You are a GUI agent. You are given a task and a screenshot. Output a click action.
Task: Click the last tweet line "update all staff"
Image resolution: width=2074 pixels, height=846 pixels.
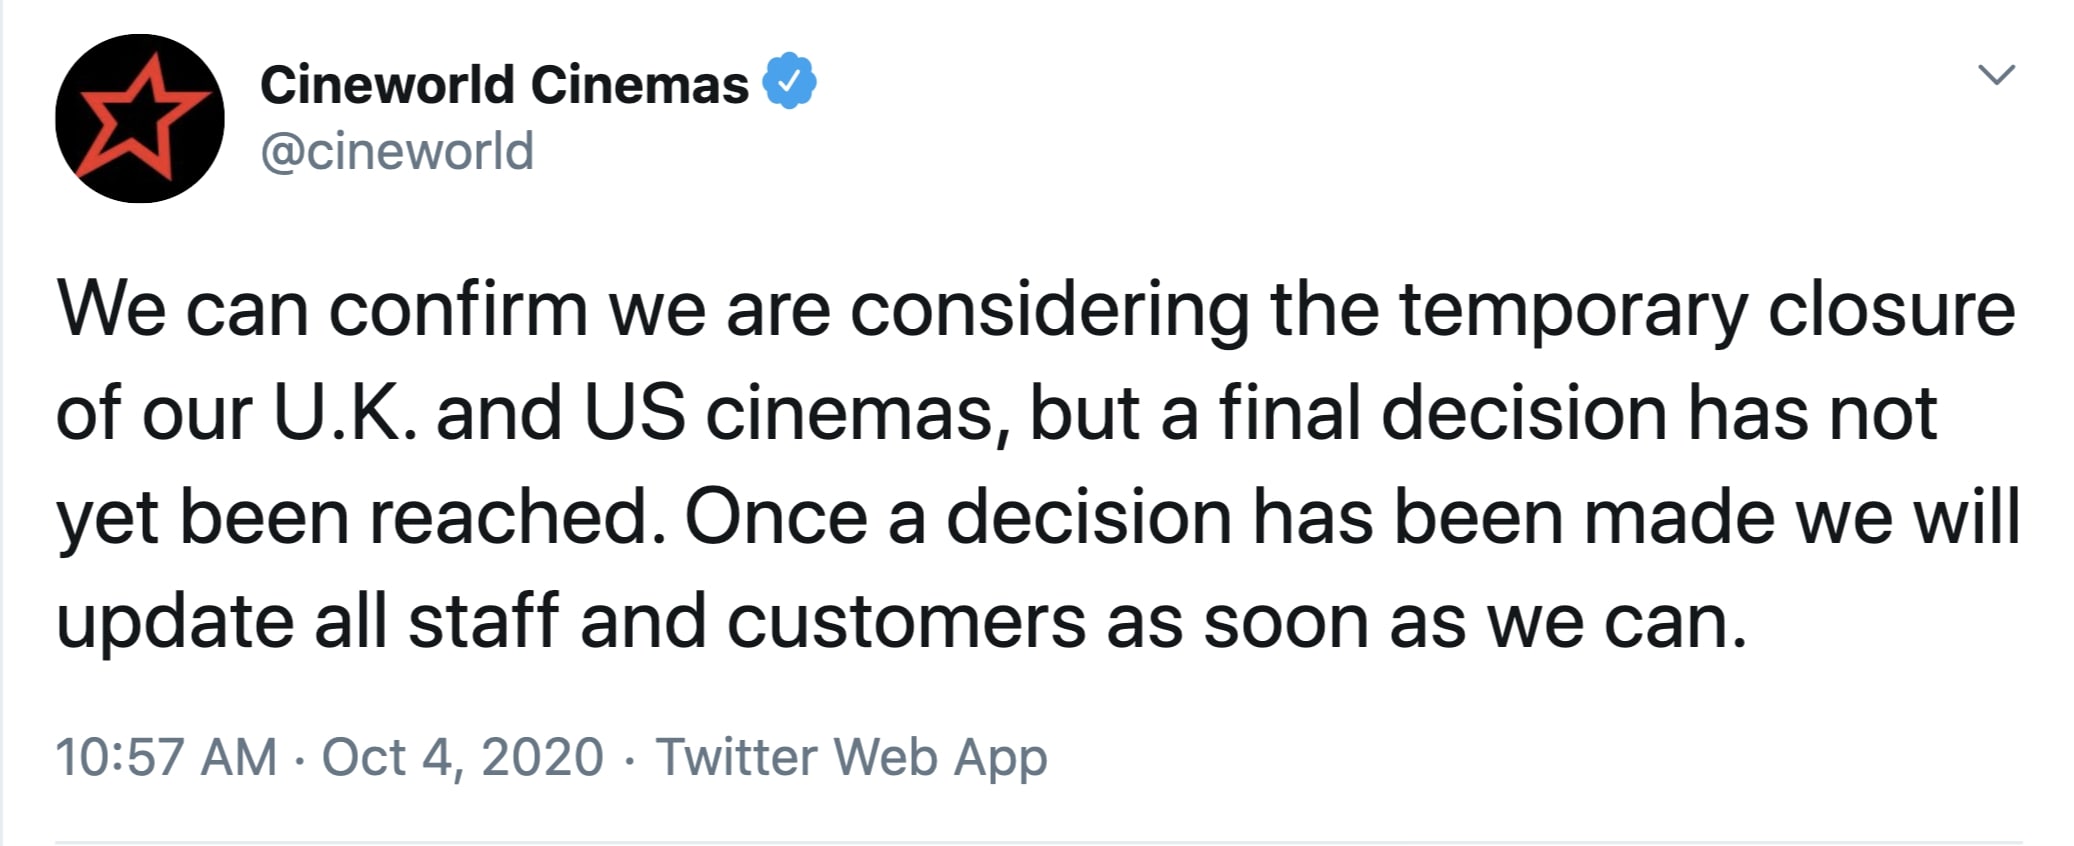point(902,621)
